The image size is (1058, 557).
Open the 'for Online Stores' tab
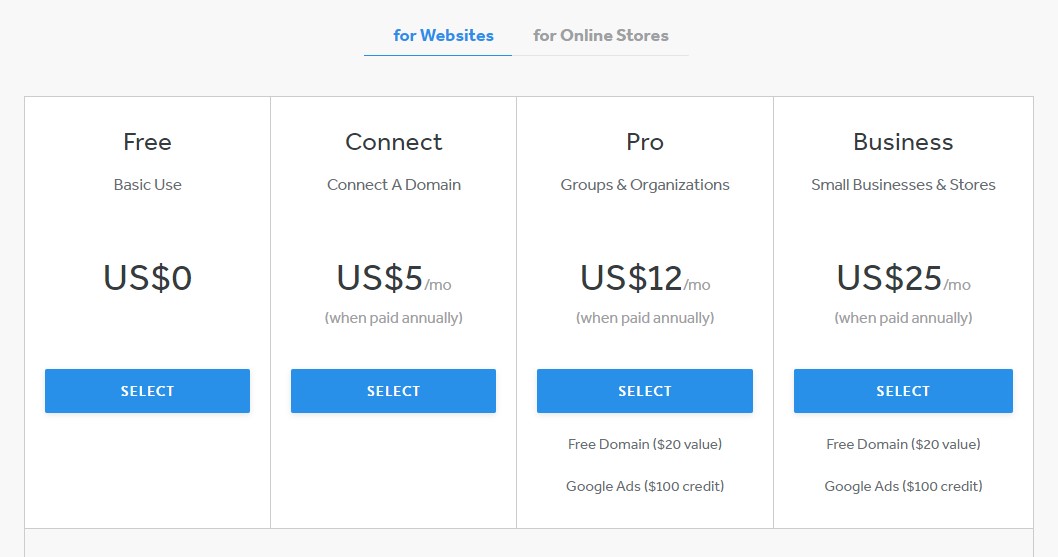pos(601,35)
